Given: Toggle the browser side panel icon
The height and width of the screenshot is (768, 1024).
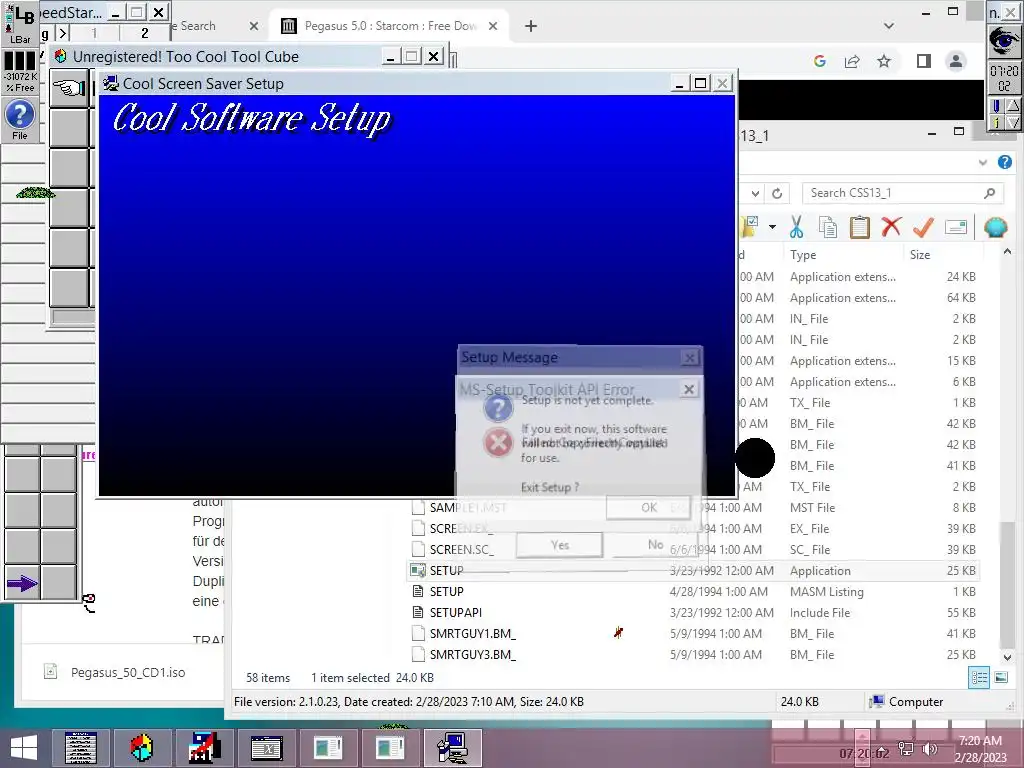Looking at the screenshot, I should (x=923, y=61).
